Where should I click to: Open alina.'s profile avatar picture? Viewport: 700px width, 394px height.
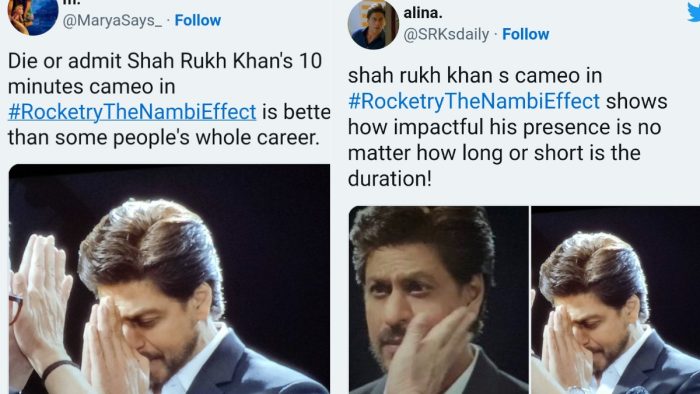point(373,25)
